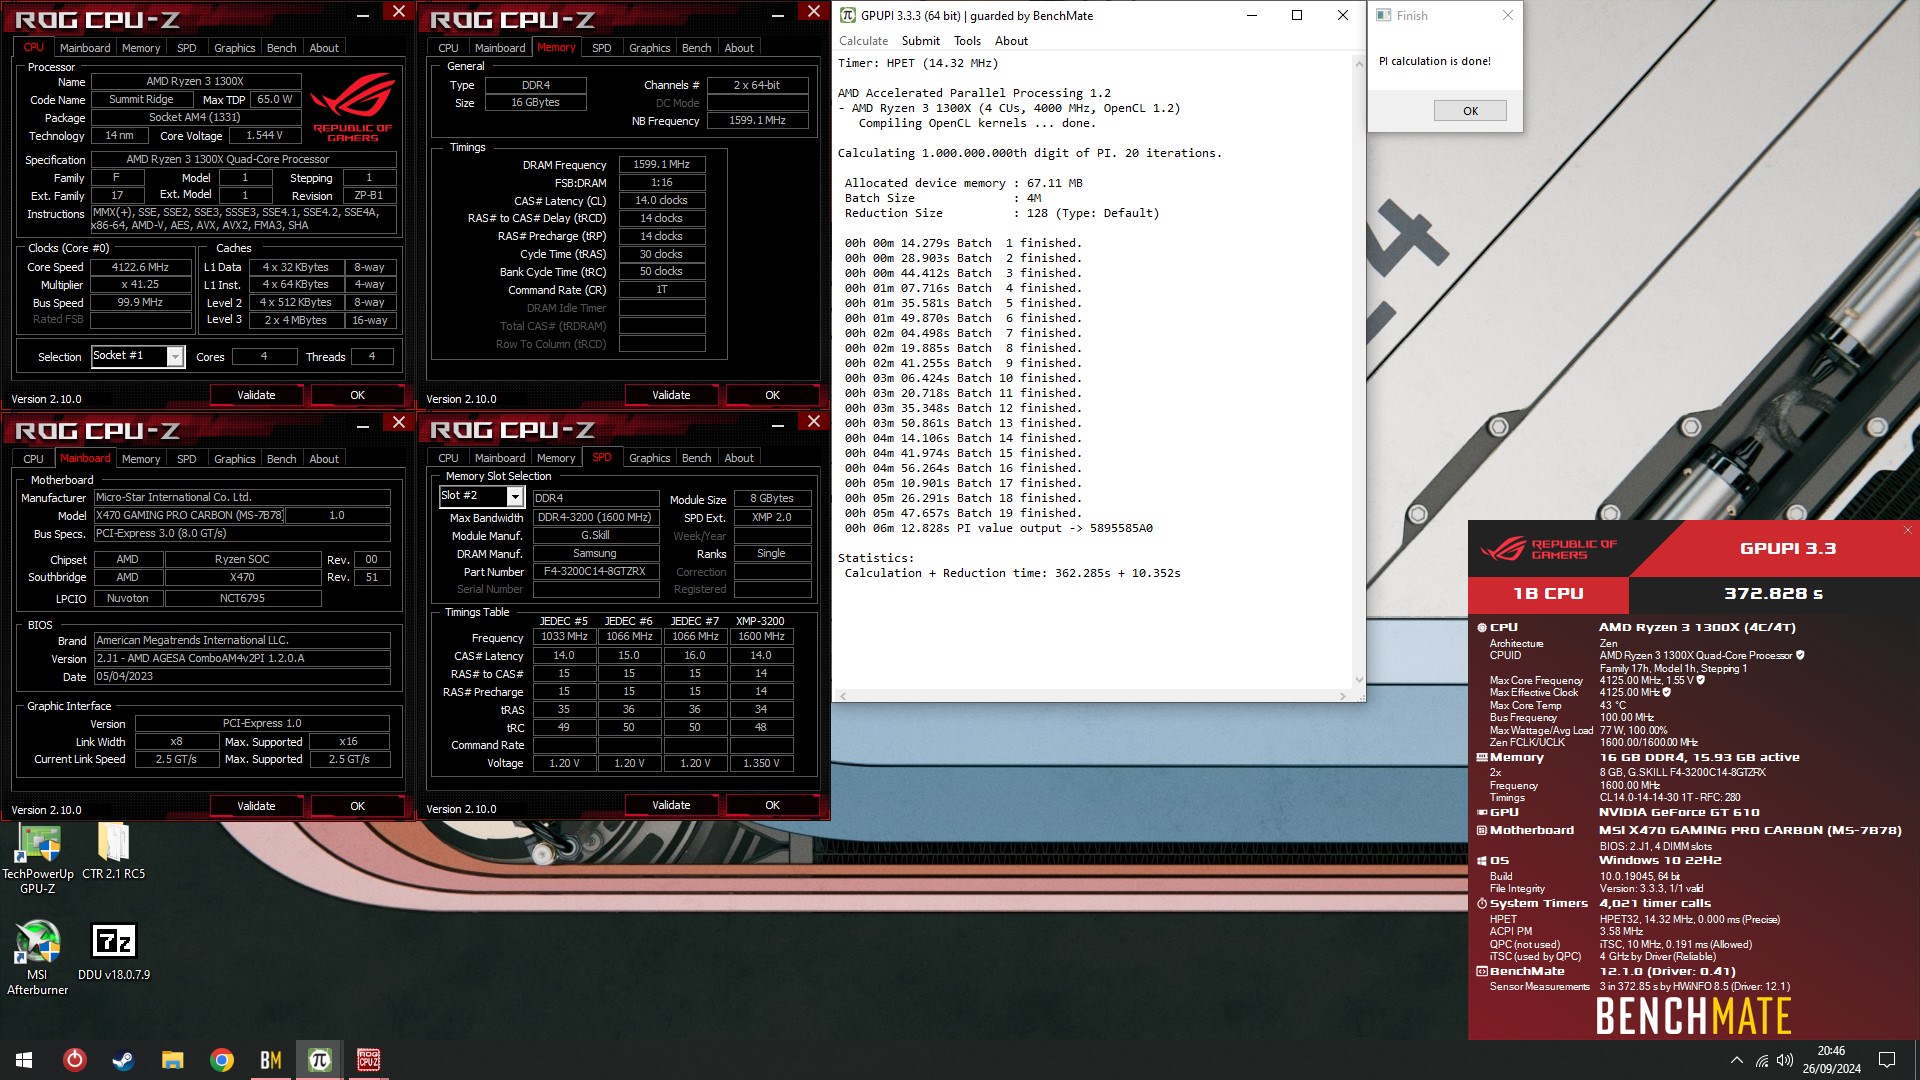1920x1080 pixels.
Task: Open the Windows Start menu
Action: pos(24,1060)
